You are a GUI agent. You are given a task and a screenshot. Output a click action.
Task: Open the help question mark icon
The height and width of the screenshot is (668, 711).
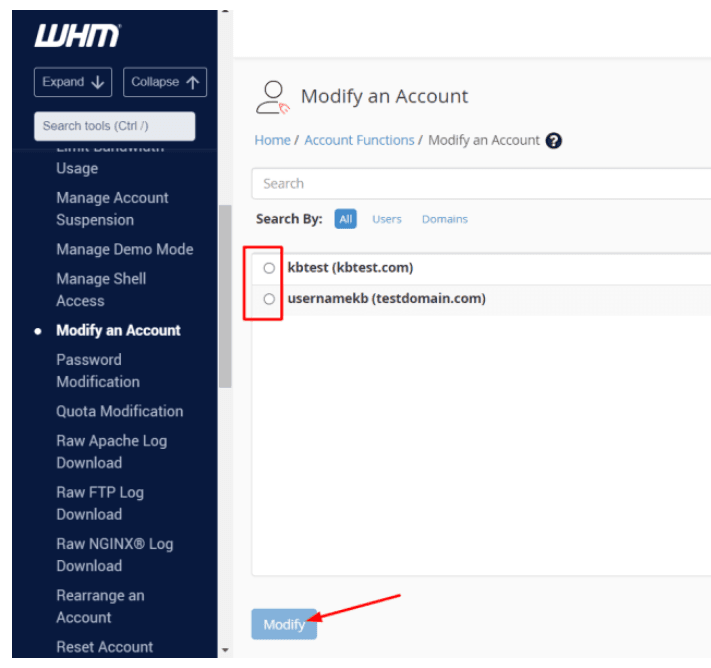[554, 141]
